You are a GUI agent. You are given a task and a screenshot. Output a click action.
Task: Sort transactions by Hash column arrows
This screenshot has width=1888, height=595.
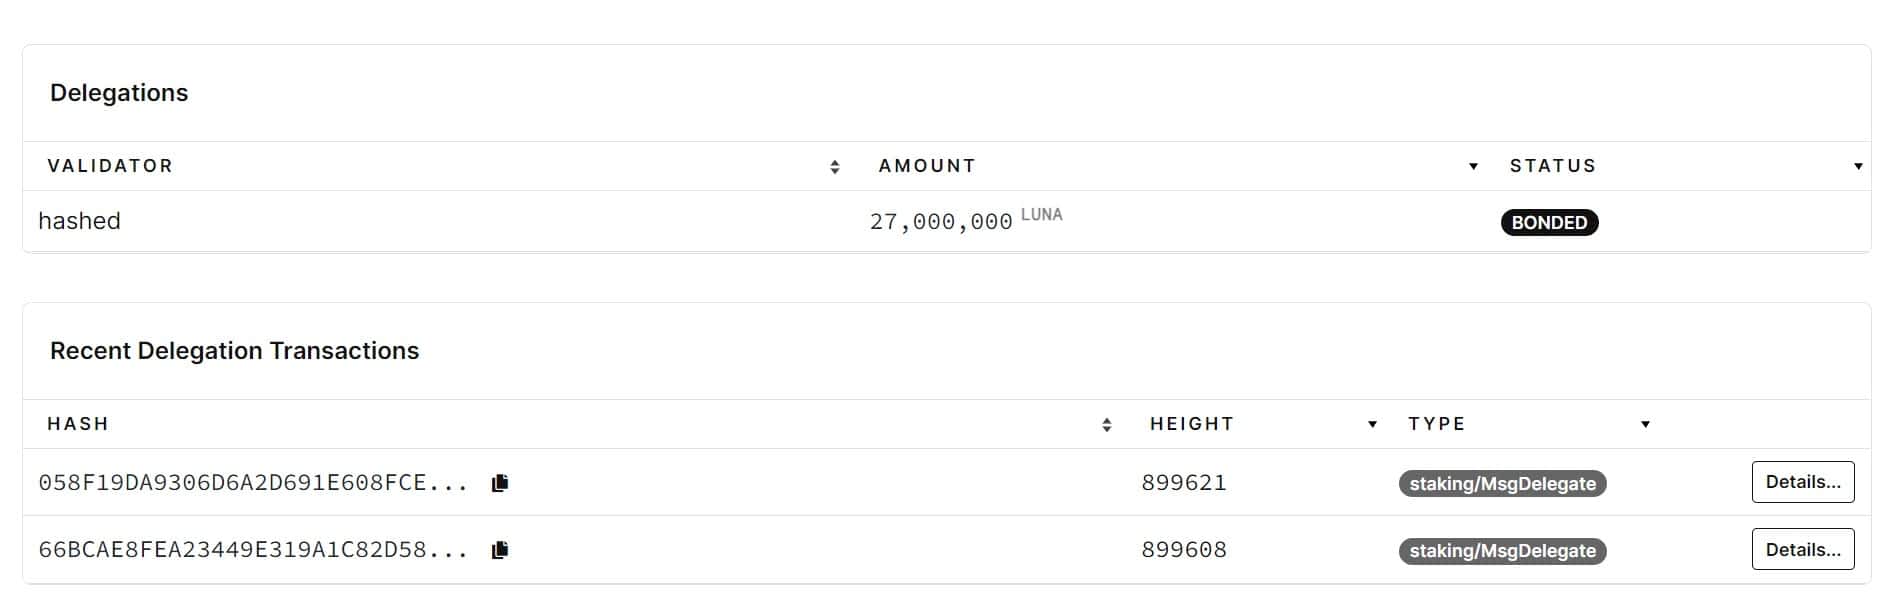pos(1107,425)
